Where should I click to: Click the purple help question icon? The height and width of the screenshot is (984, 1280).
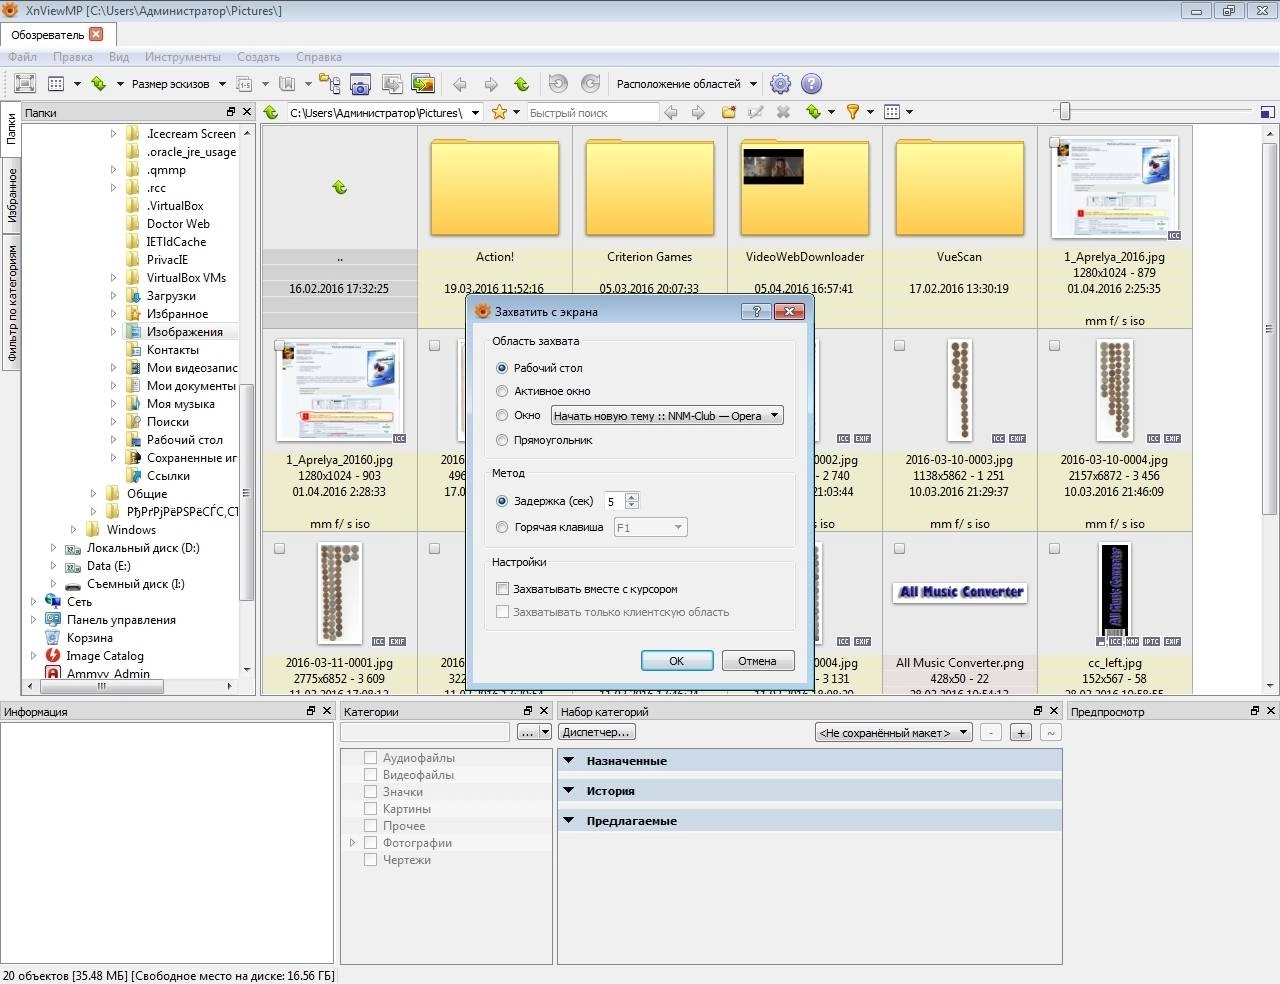point(812,84)
